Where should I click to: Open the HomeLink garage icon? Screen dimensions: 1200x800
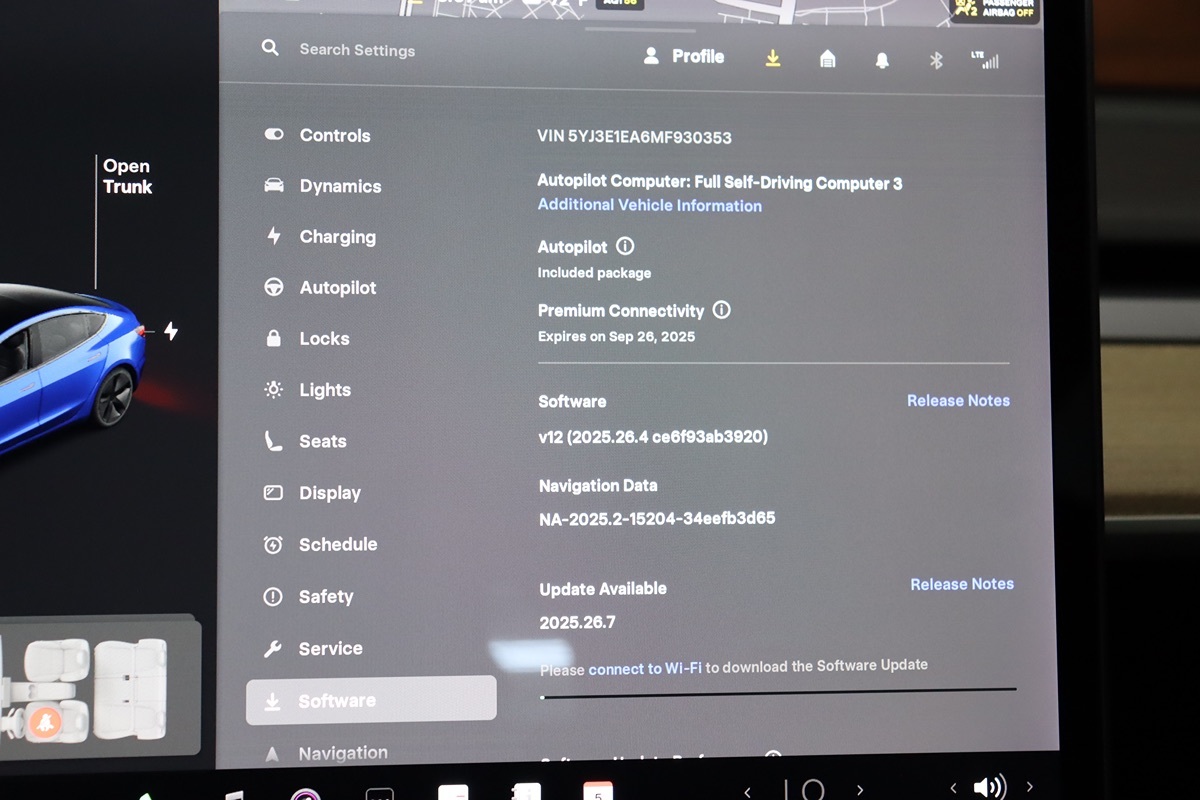coord(827,60)
